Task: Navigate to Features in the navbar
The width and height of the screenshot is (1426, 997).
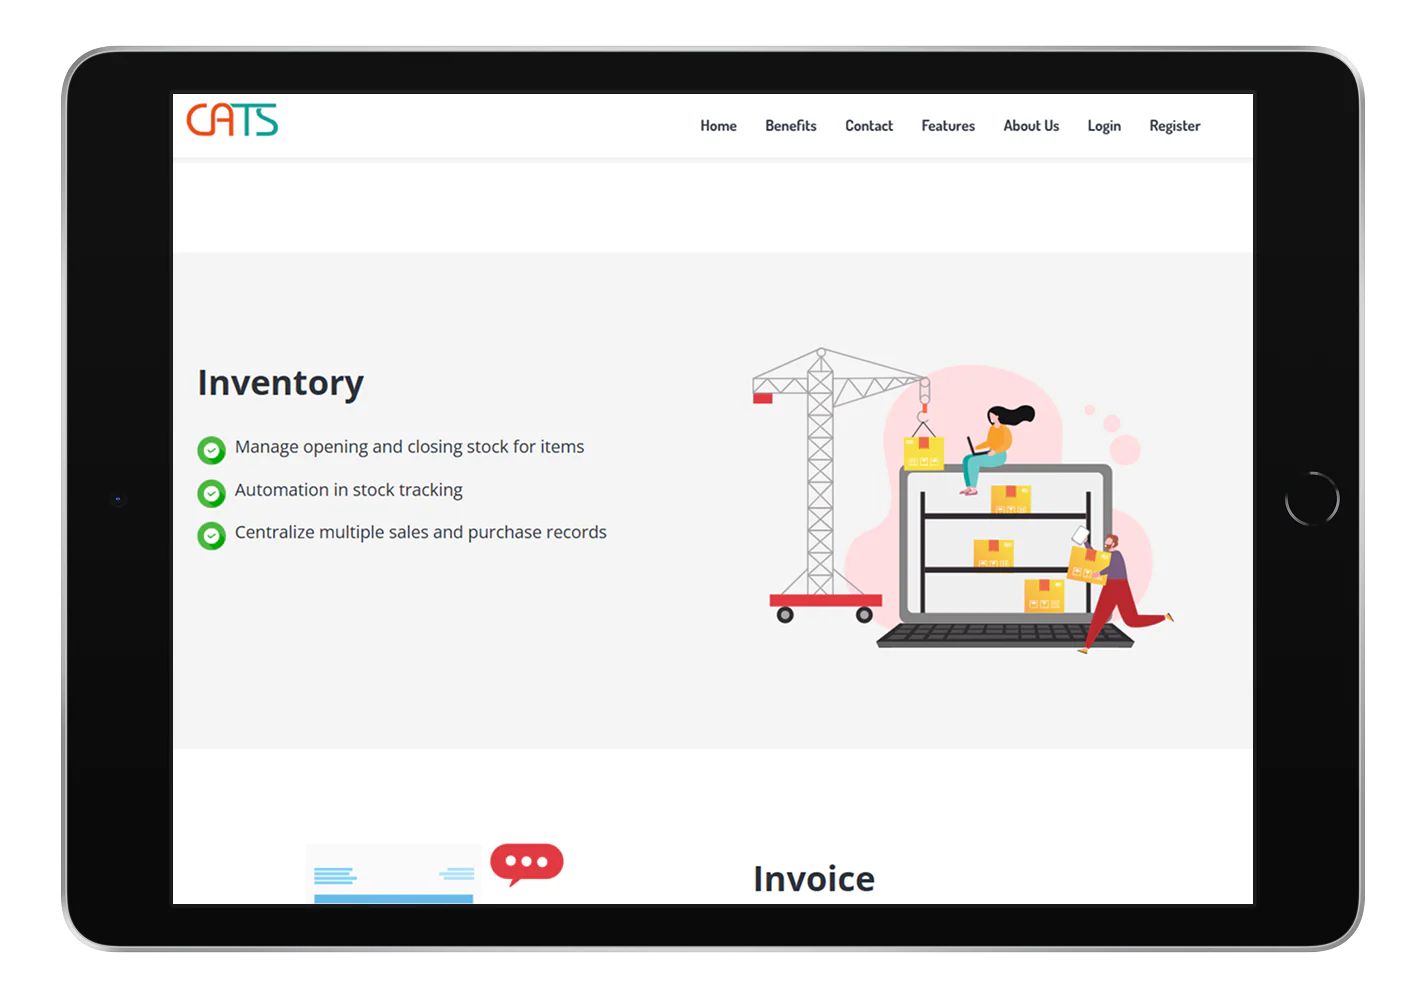Action: point(948,126)
